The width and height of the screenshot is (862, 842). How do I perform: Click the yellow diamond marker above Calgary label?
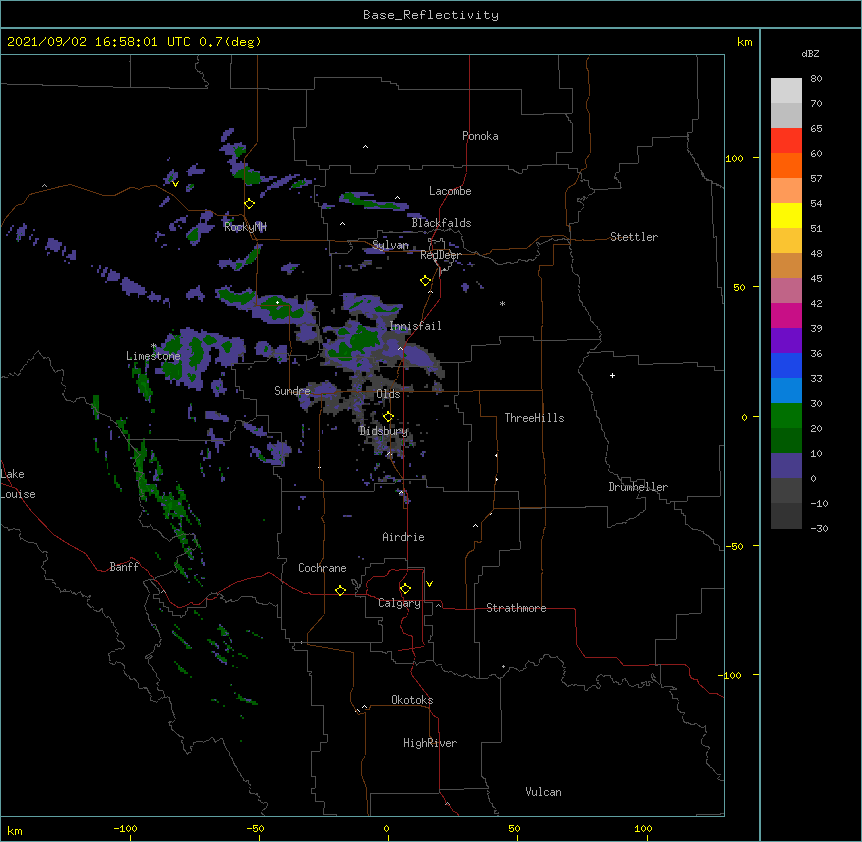coord(405,589)
